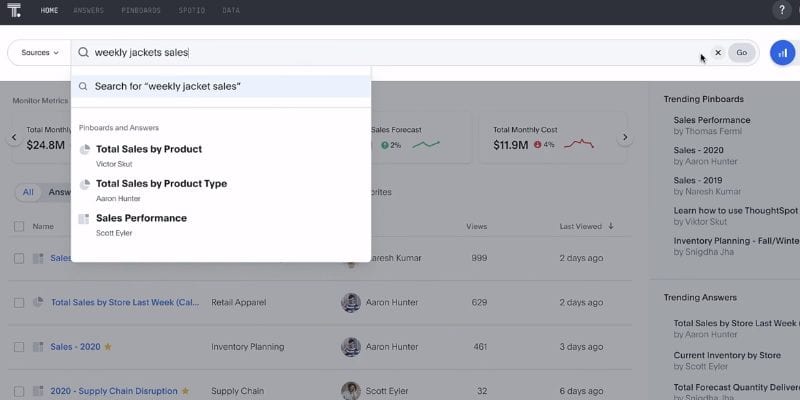The image size is (800, 400).
Task: Open Sales - 2020 table link
Action: click(x=76, y=347)
